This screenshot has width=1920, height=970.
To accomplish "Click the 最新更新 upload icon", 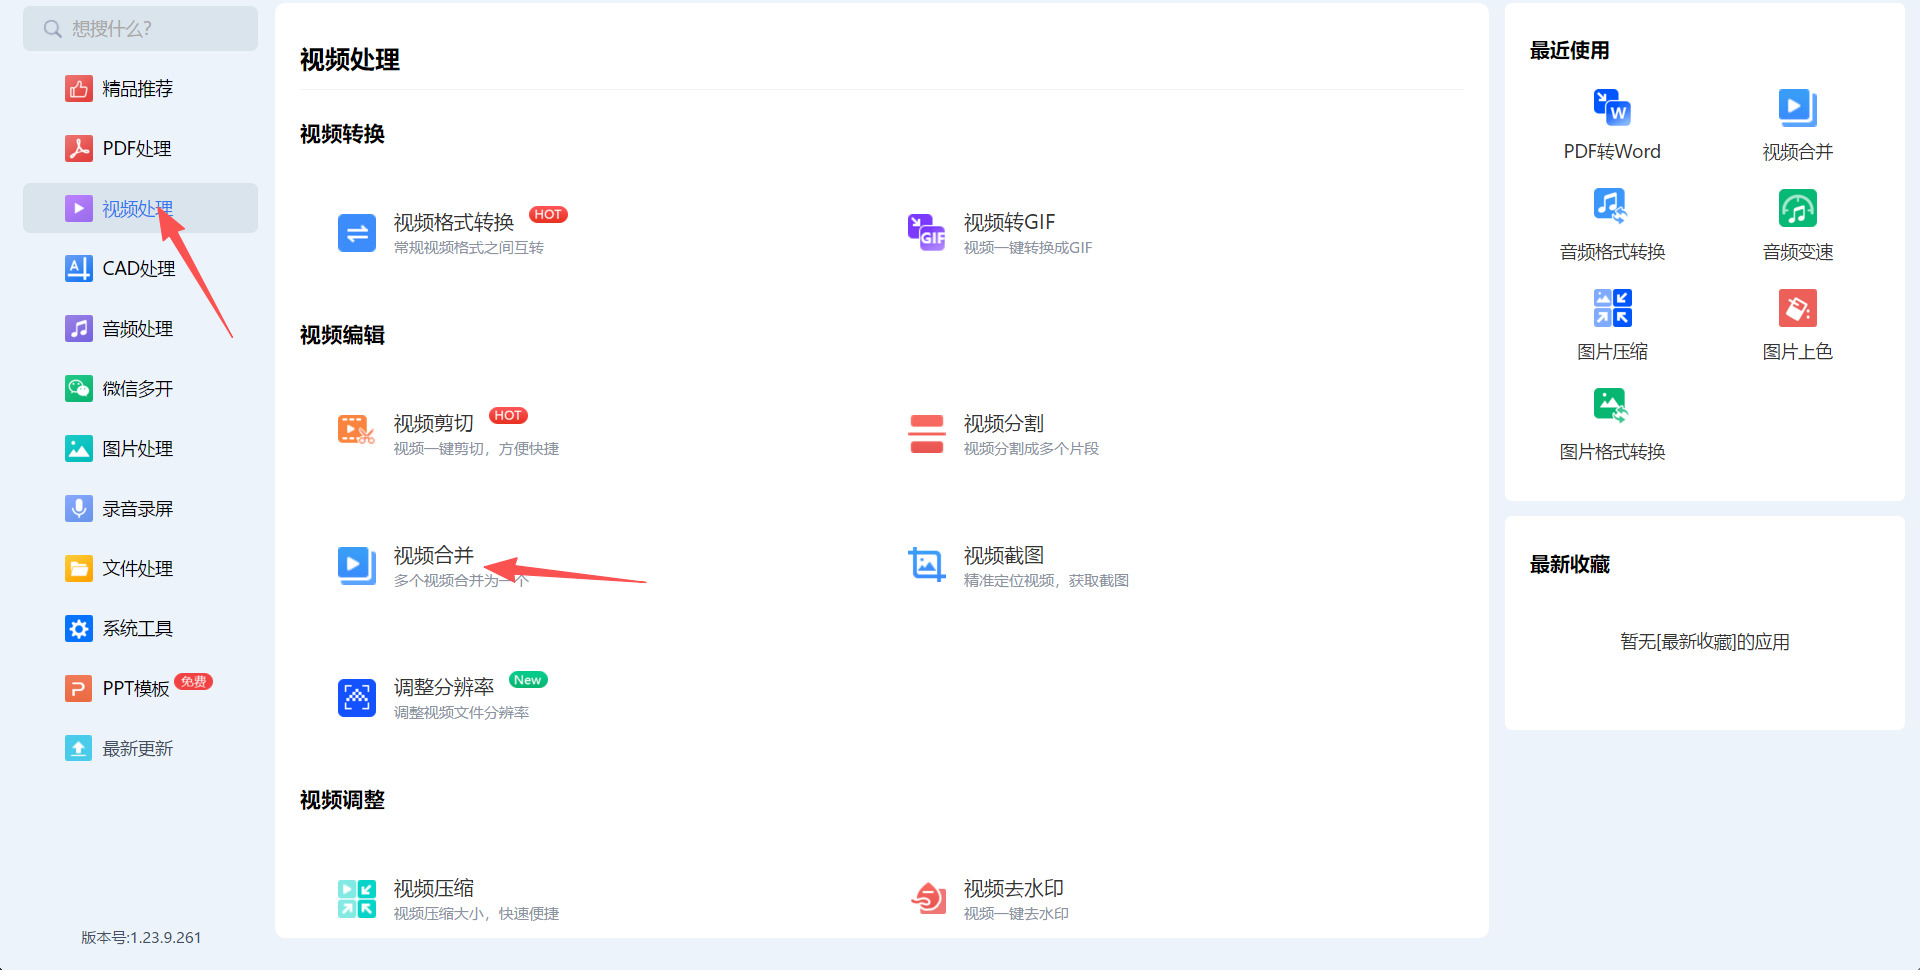I will (78, 748).
